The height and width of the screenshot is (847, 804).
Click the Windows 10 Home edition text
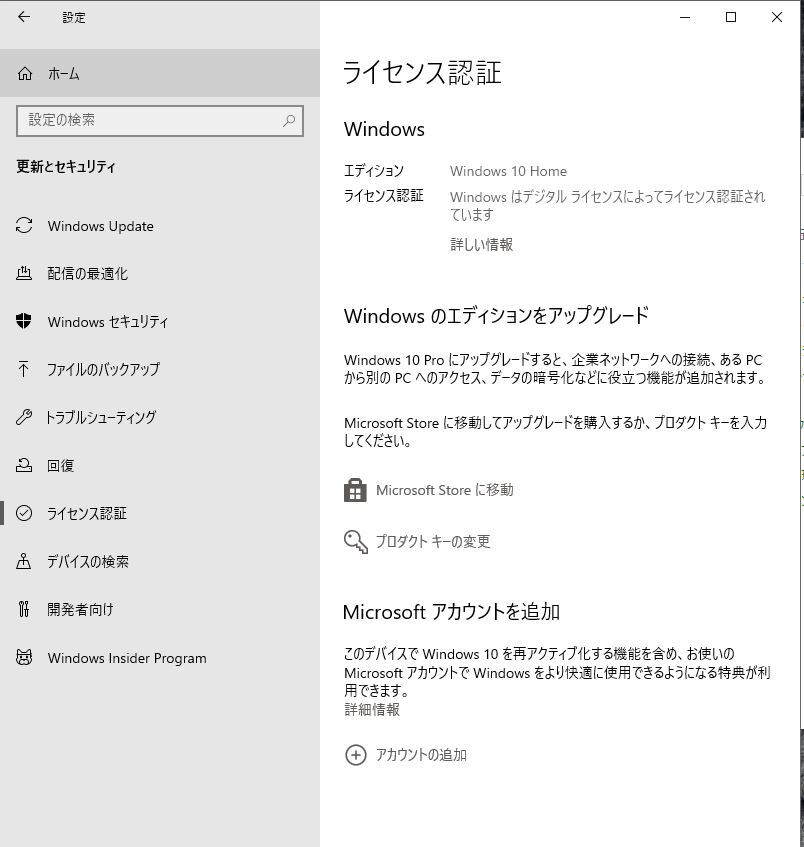(508, 171)
